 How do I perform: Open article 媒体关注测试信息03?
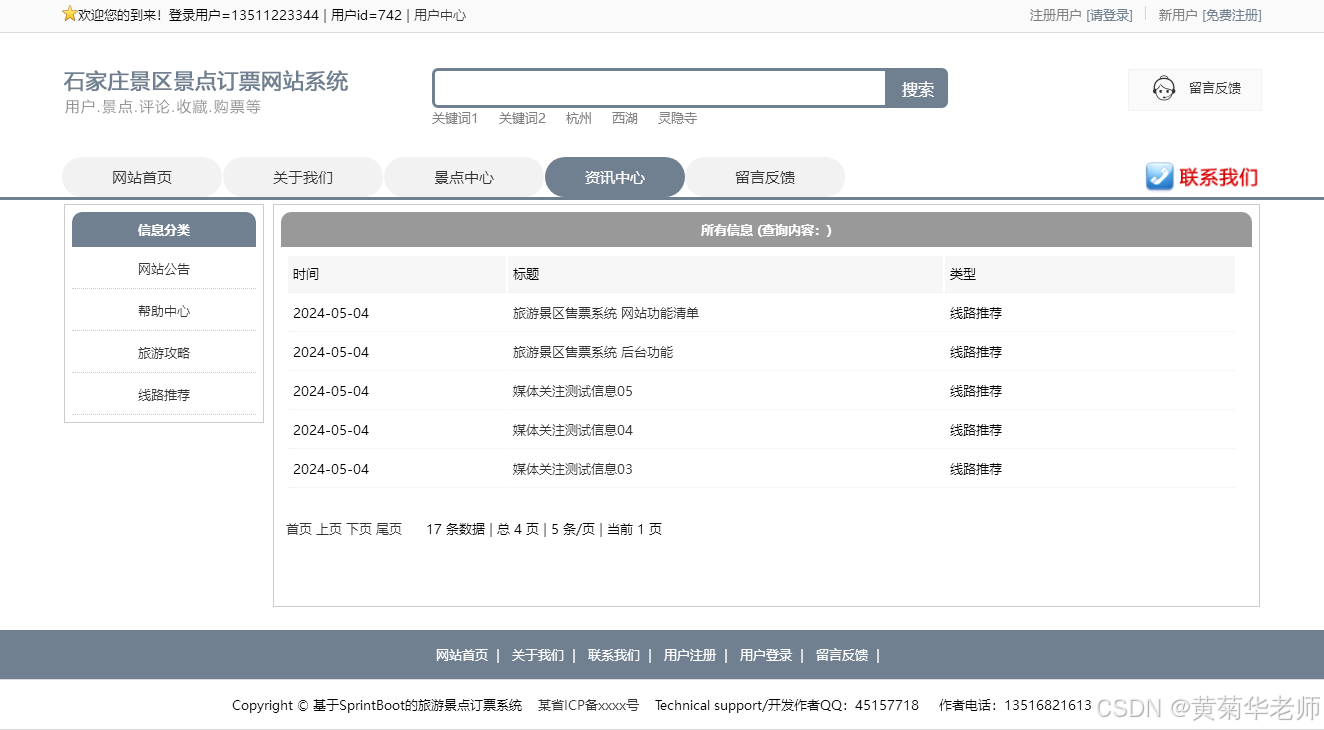[x=573, y=469]
